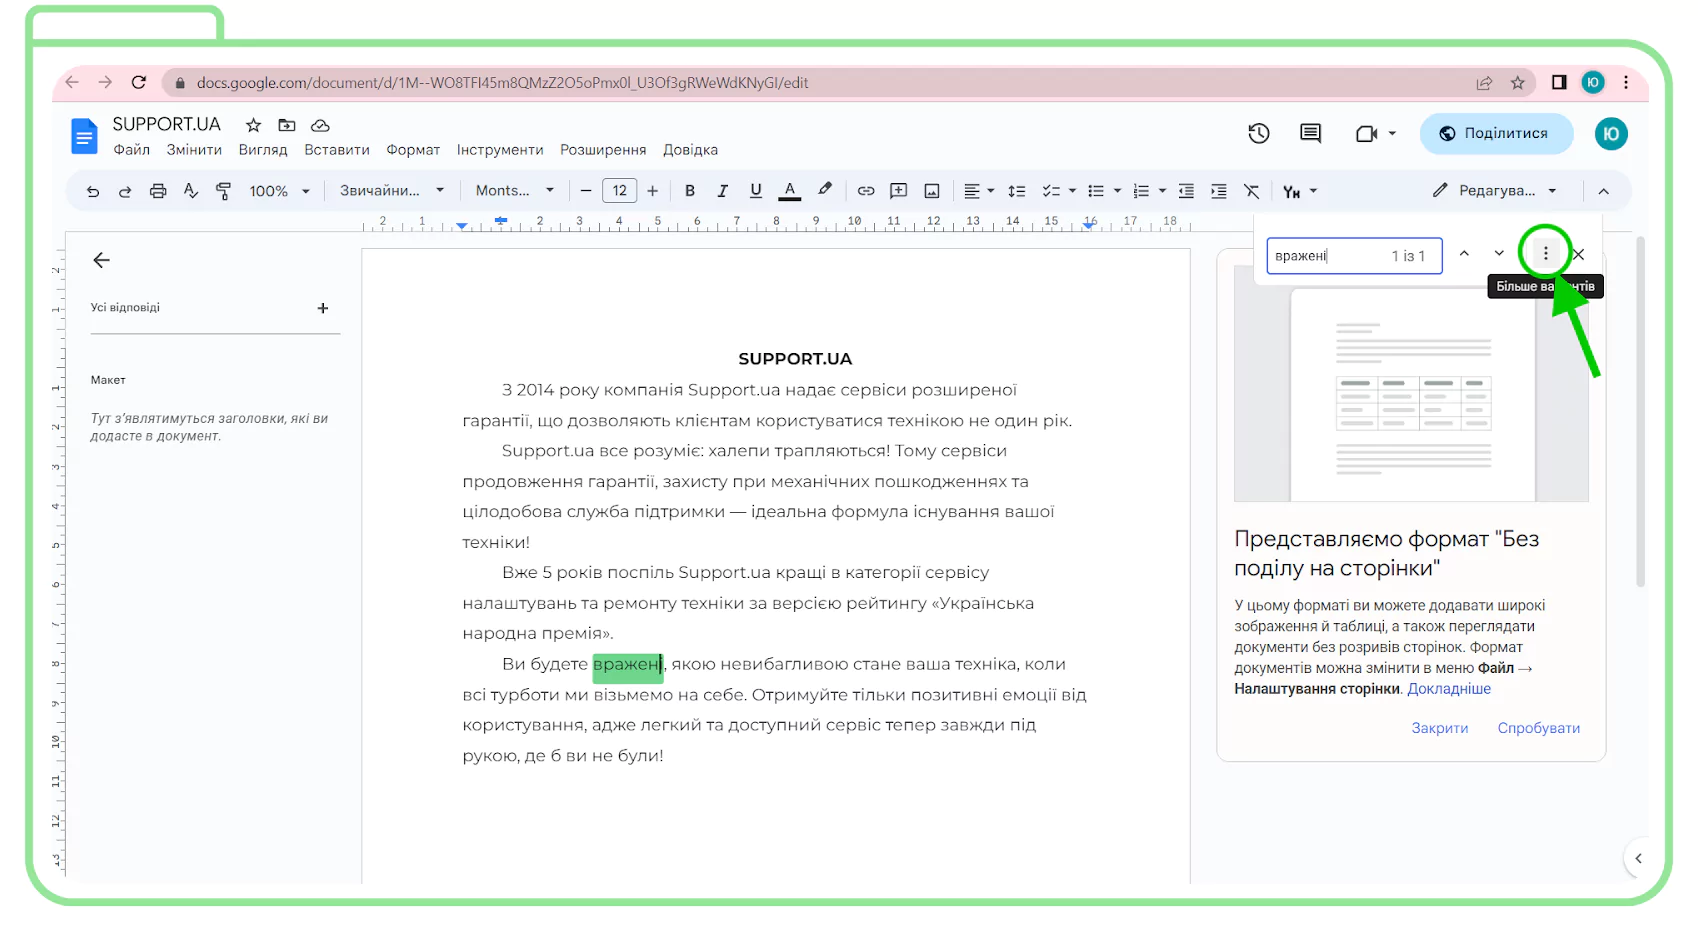1698x928 pixels.
Task: Click the Add comment toolbar icon
Action: pyautogui.click(x=899, y=191)
